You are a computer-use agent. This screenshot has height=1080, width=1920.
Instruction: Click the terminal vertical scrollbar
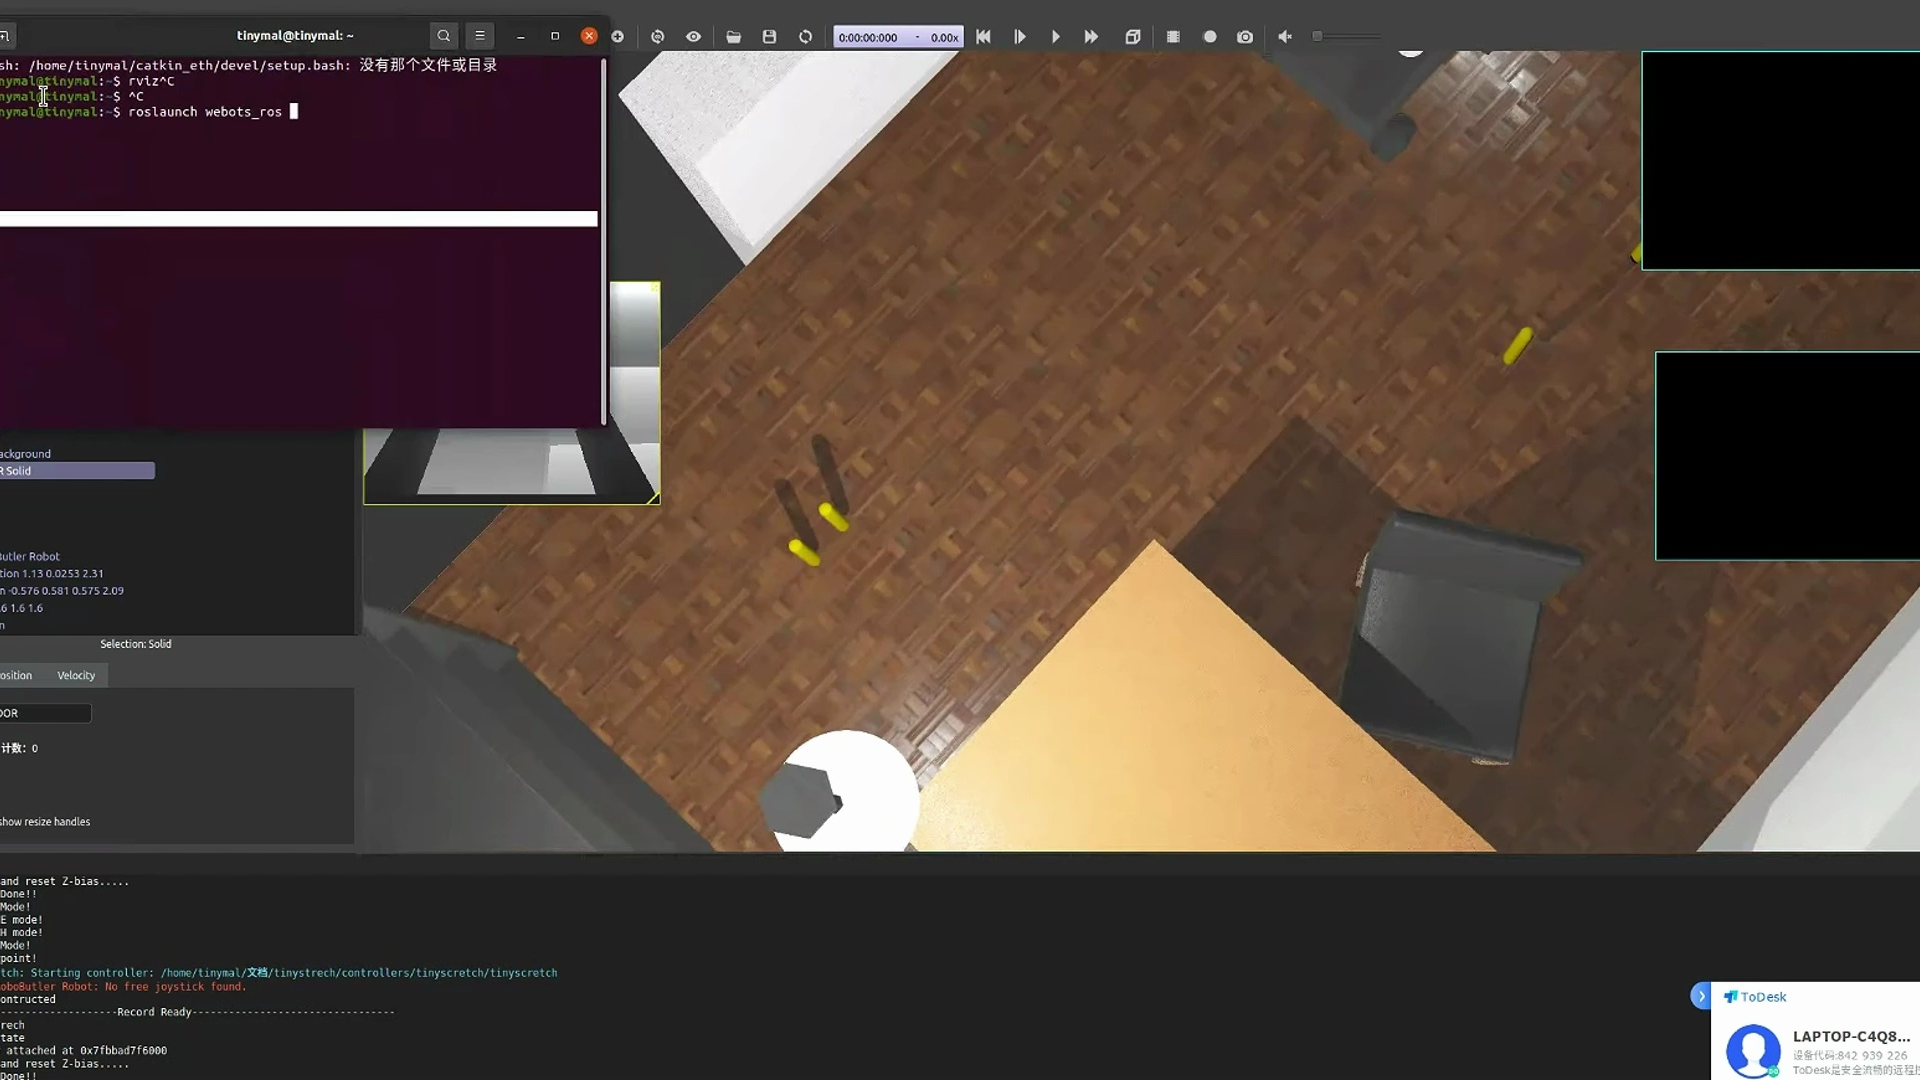click(x=603, y=240)
